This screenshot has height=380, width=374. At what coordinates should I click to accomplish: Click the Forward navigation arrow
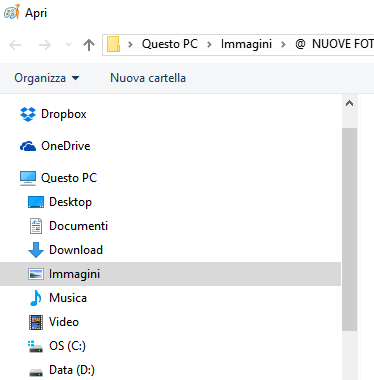coord(45,45)
